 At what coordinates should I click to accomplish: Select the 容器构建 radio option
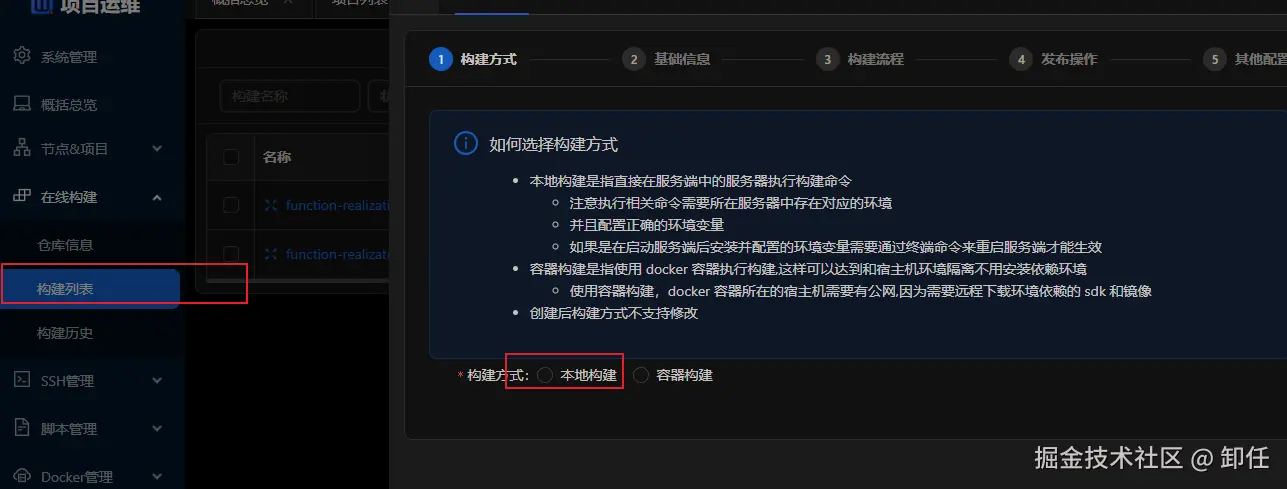click(x=641, y=375)
